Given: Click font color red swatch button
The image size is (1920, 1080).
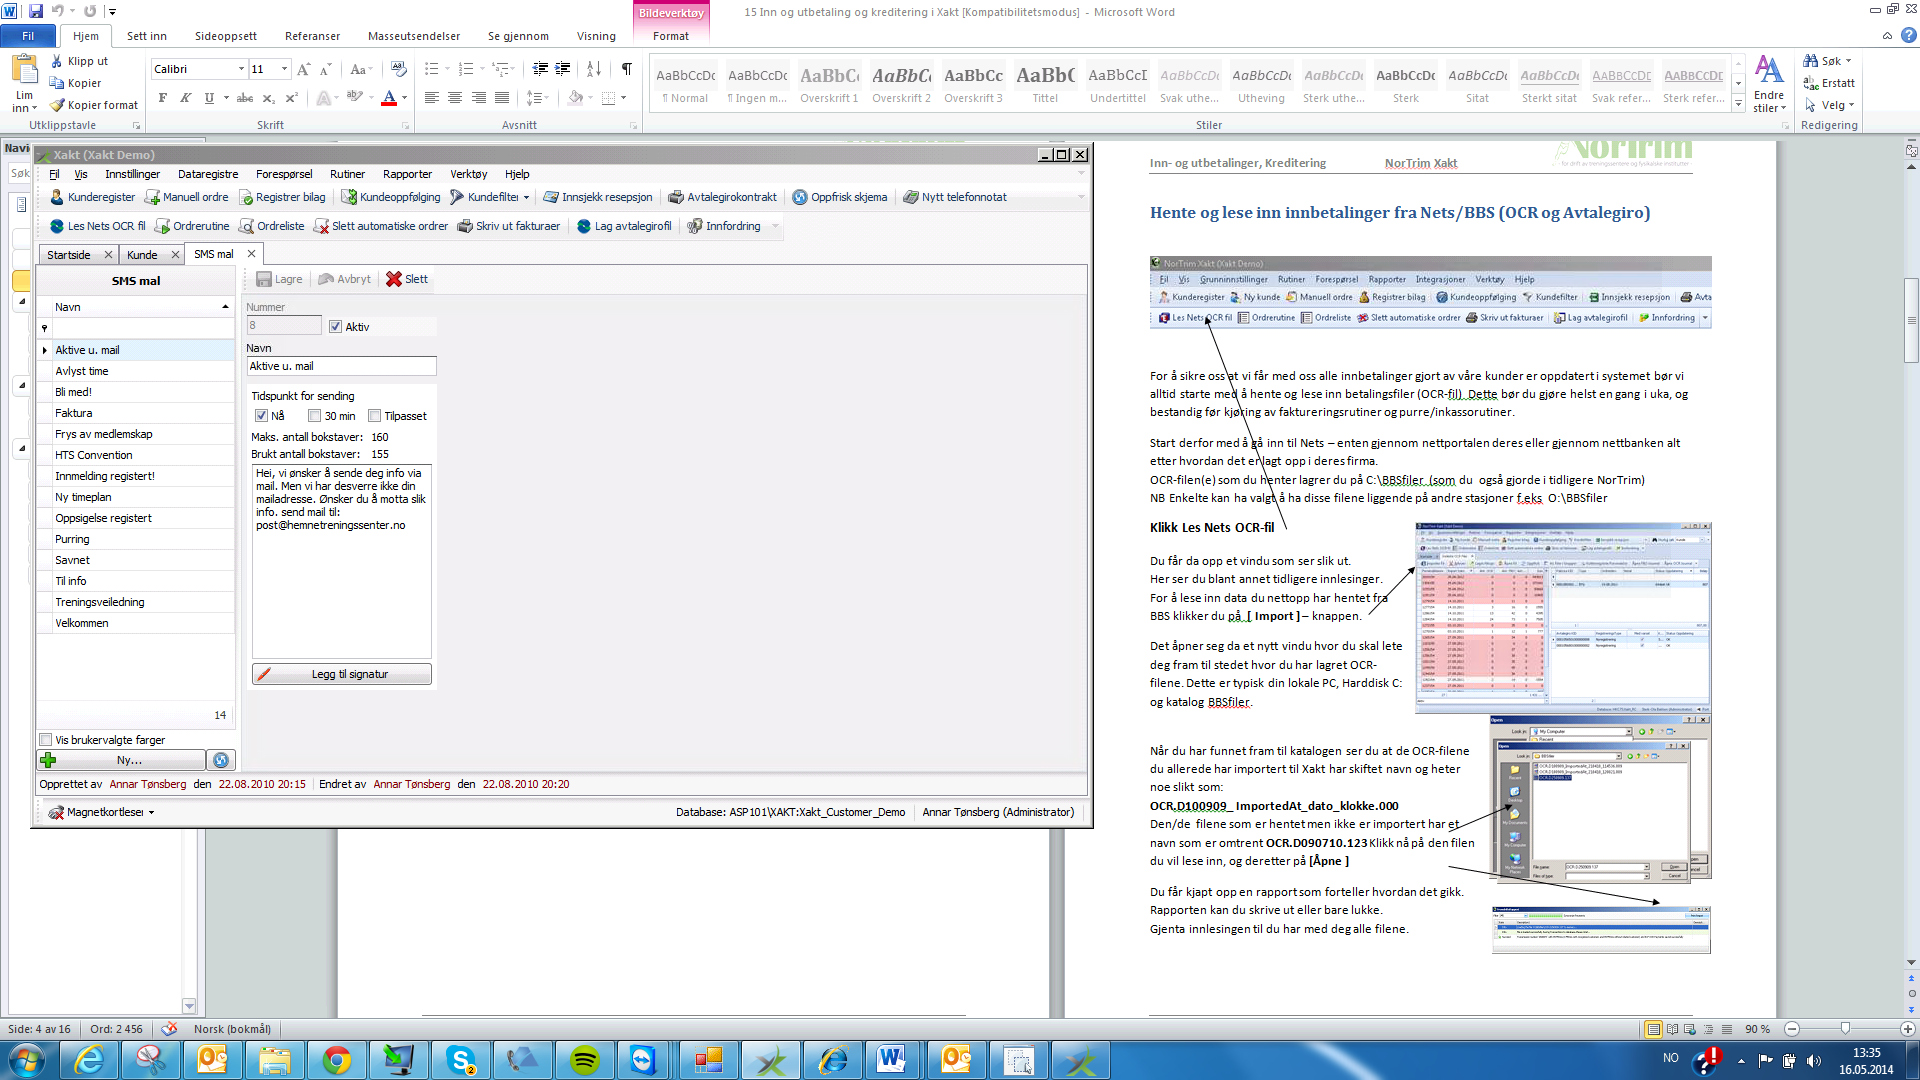Looking at the screenshot, I should (389, 98).
